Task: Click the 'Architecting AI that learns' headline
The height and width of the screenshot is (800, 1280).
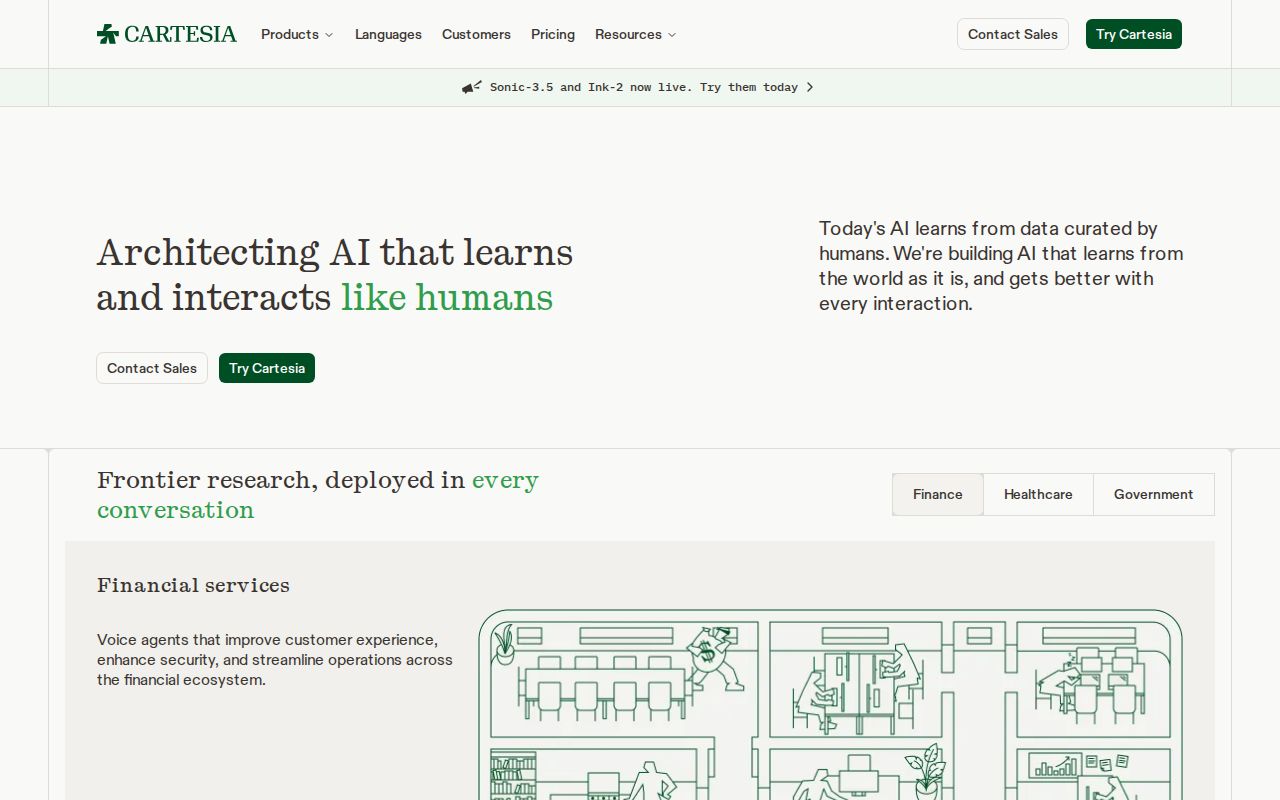Action: [335, 274]
